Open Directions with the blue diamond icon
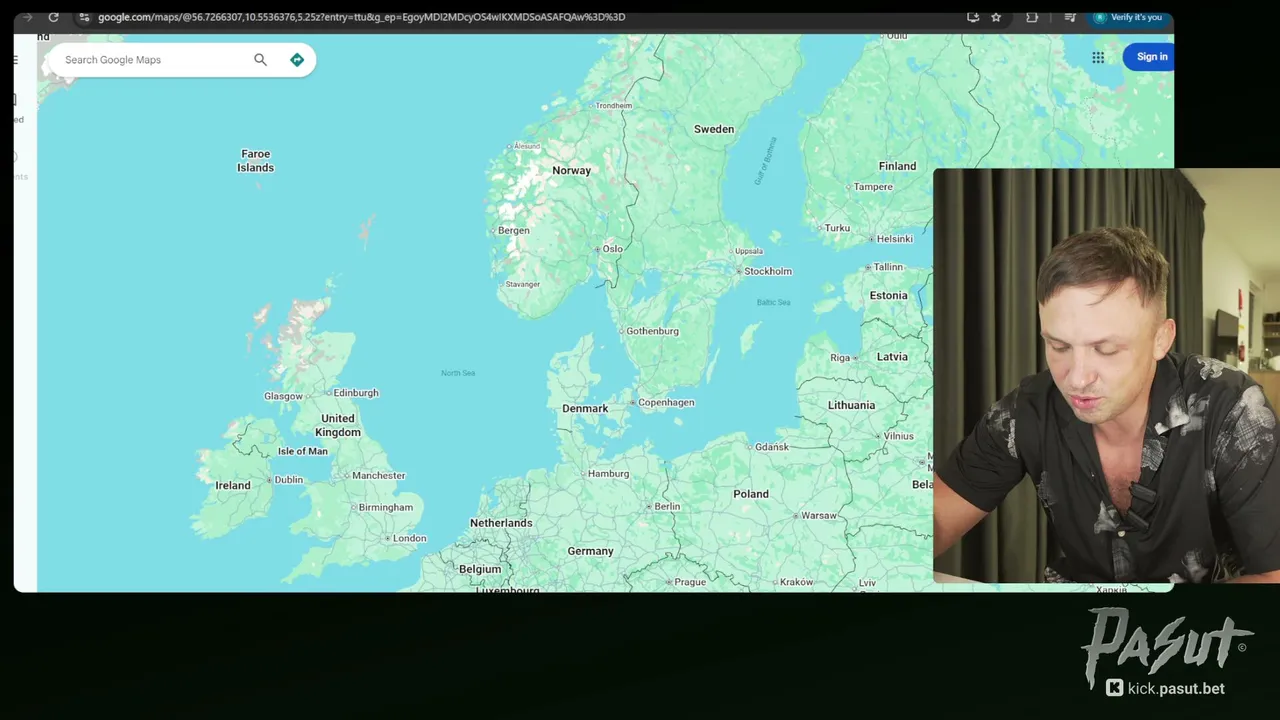This screenshot has width=1280, height=720. (x=297, y=60)
